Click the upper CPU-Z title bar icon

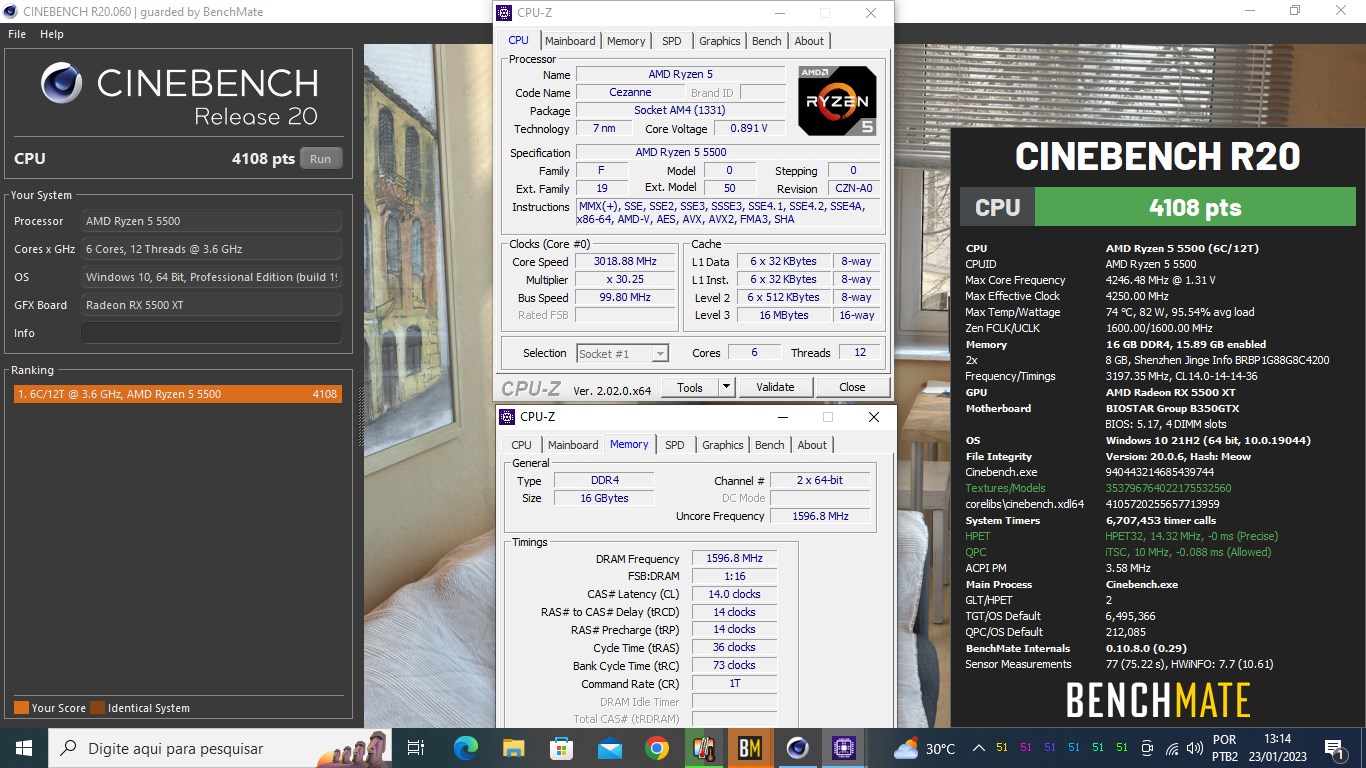pyautogui.click(x=506, y=13)
